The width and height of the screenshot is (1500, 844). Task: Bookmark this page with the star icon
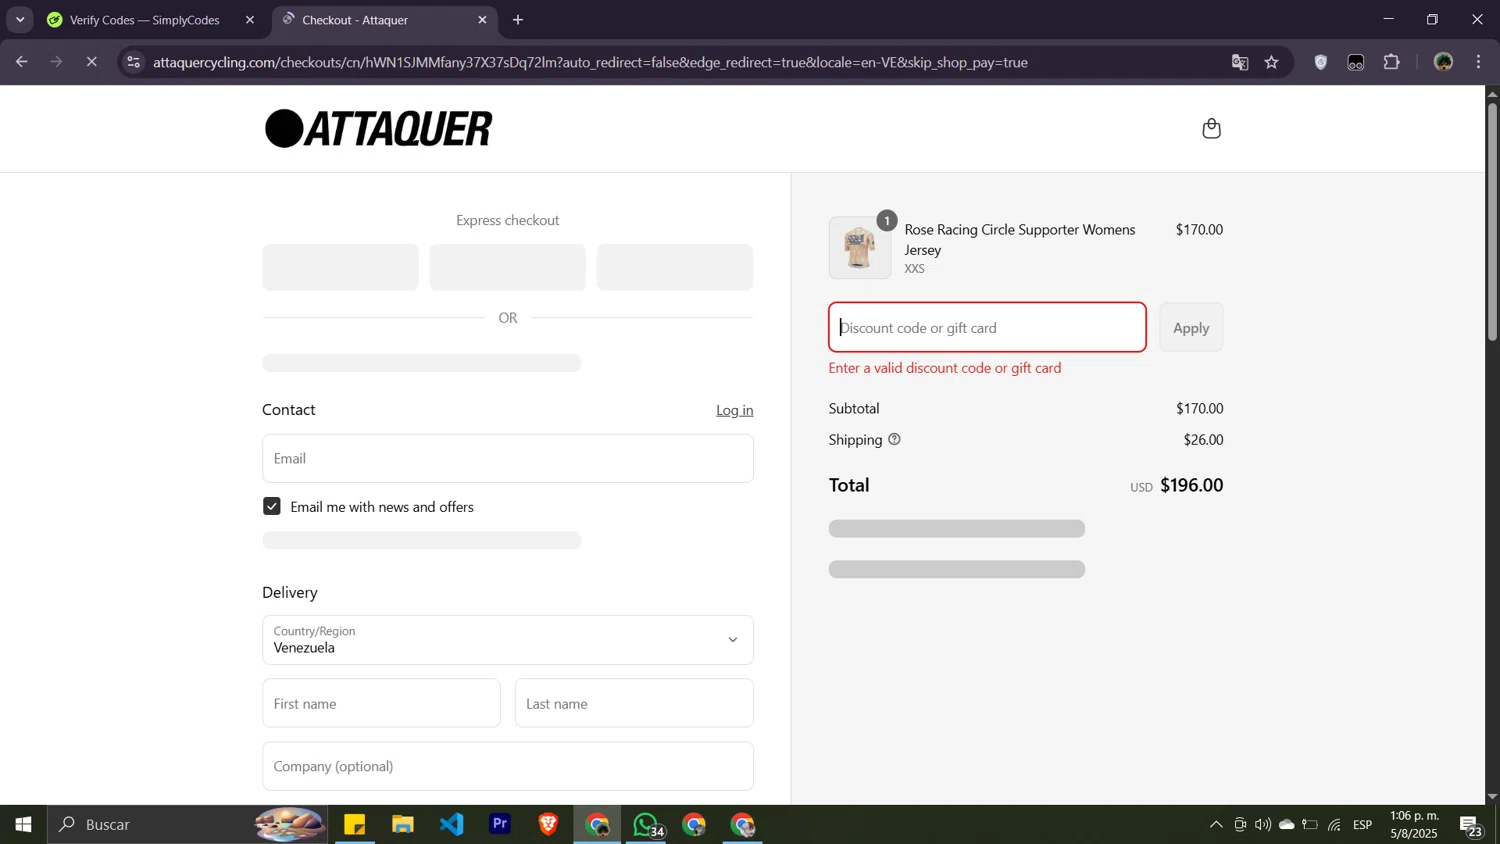point(1272,62)
